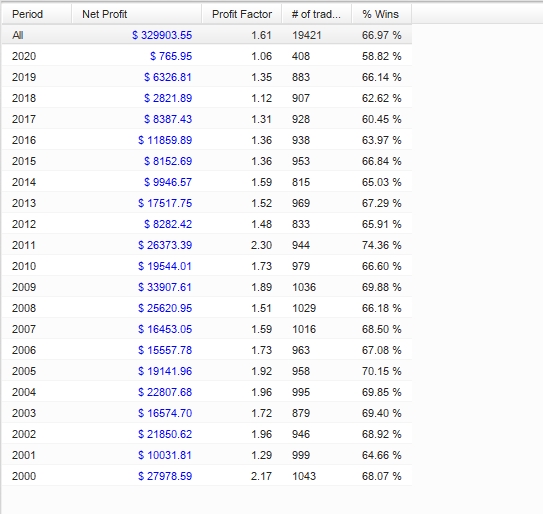Sort by the Period column header

(37, 14)
